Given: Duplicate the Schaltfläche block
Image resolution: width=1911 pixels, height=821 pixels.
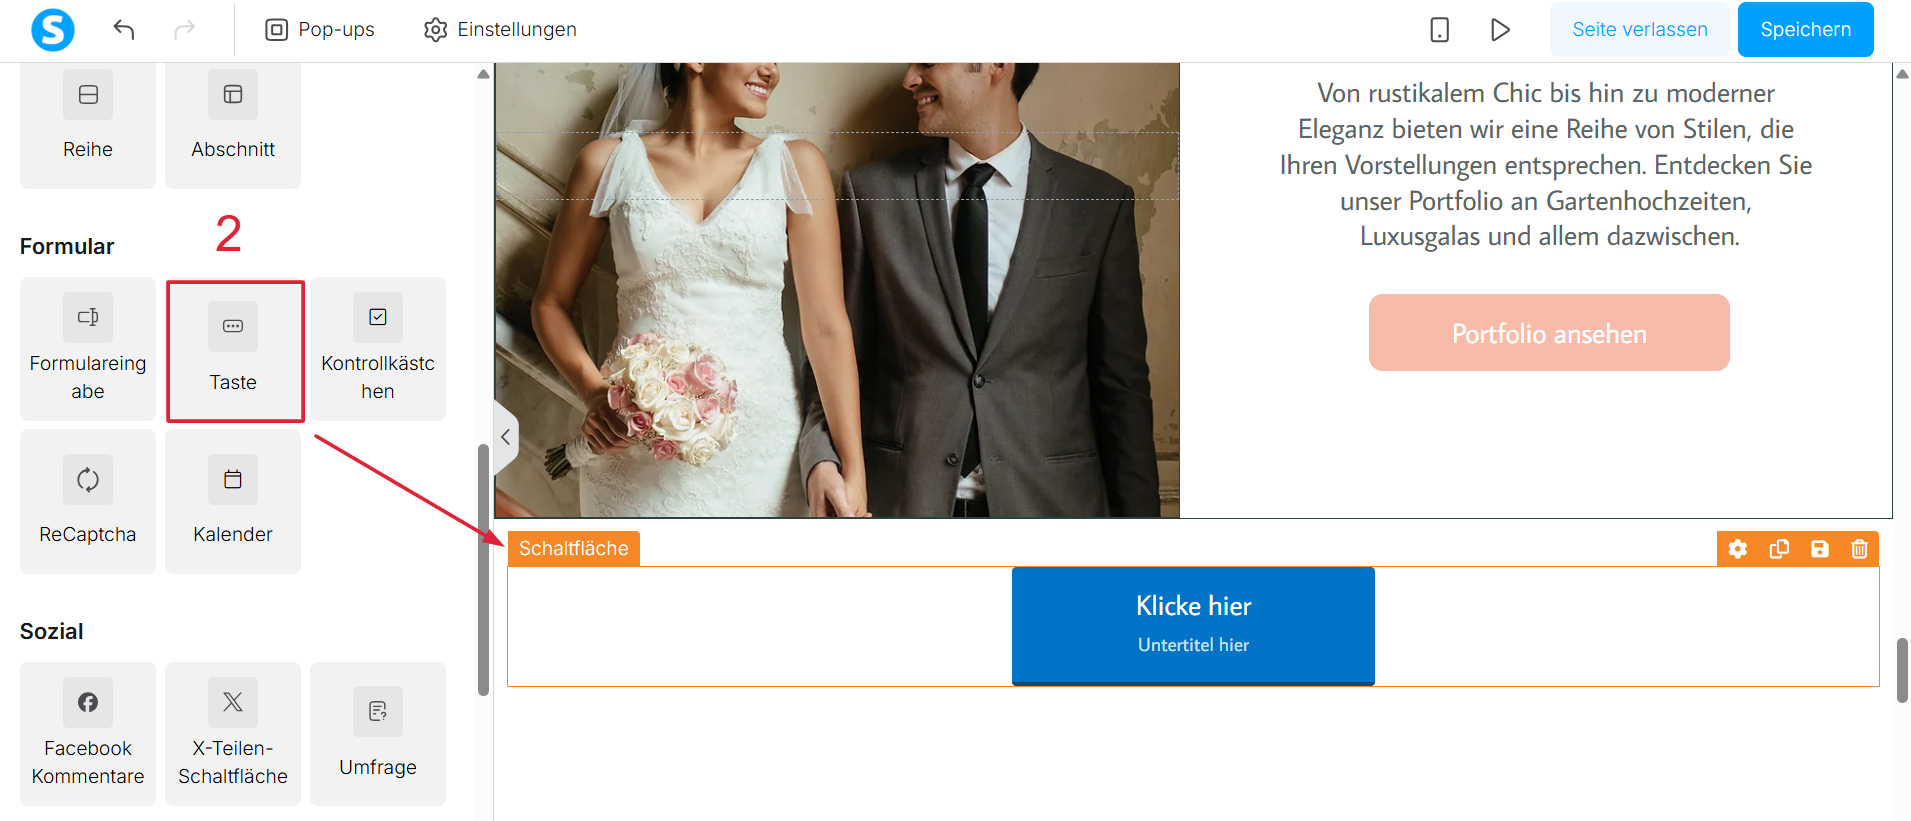Looking at the screenshot, I should click(x=1779, y=549).
